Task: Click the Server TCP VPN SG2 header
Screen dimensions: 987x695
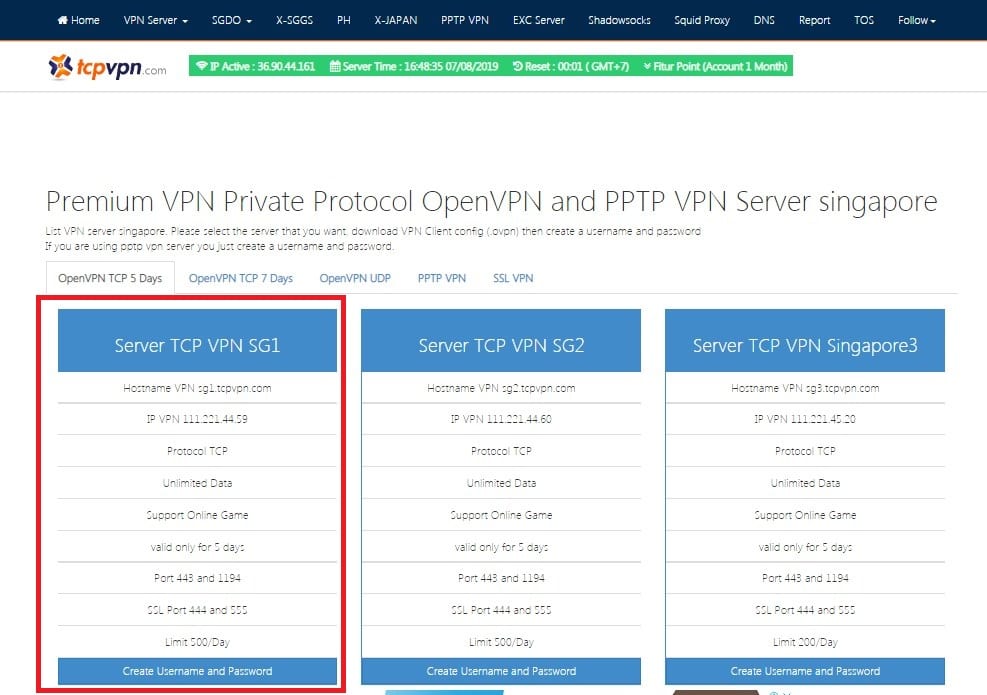Action: (501, 340)
